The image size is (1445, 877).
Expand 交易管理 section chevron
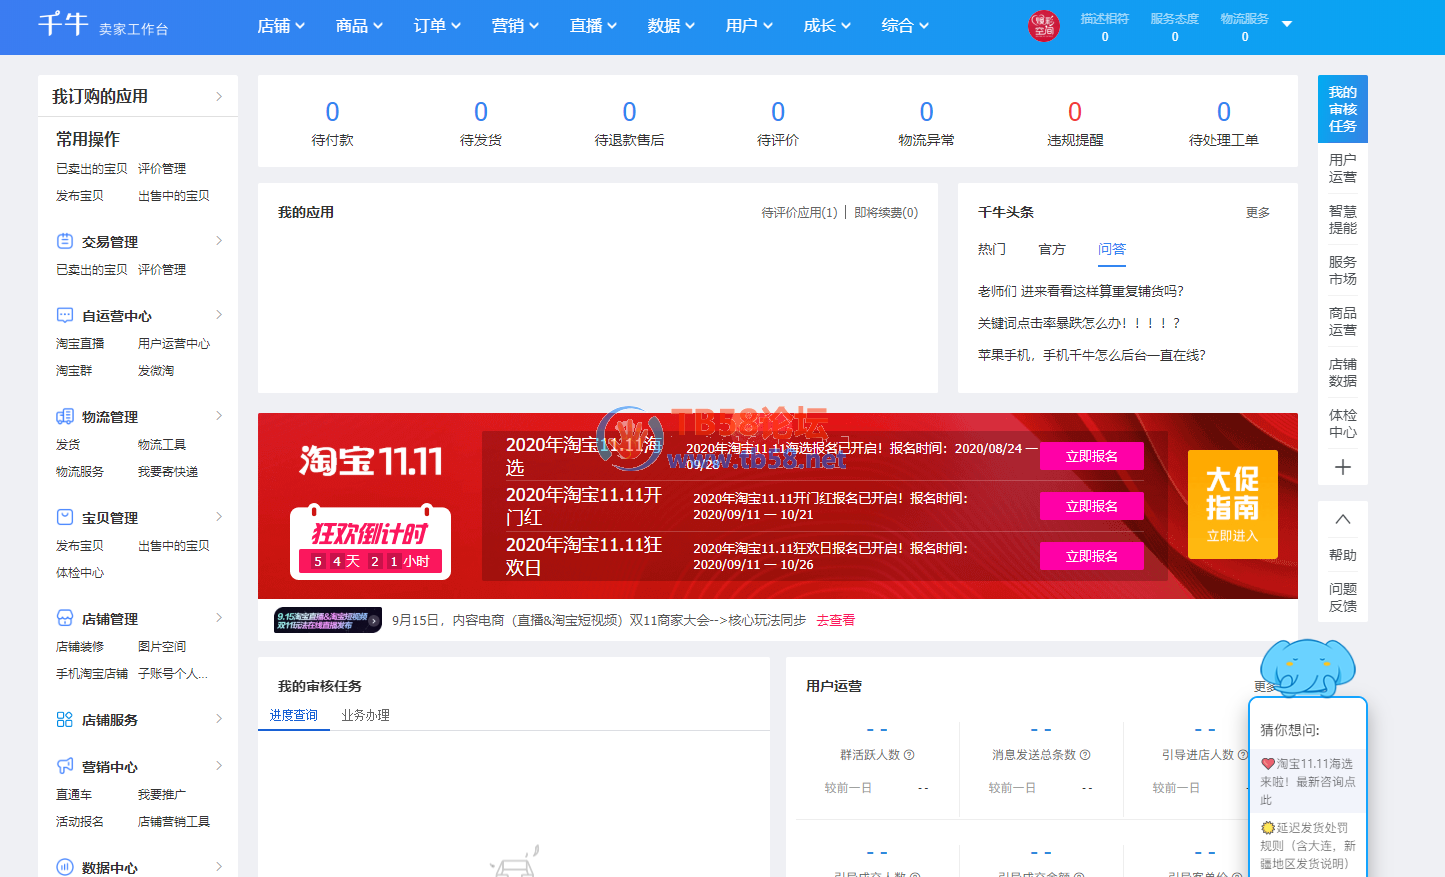[219, 241]
